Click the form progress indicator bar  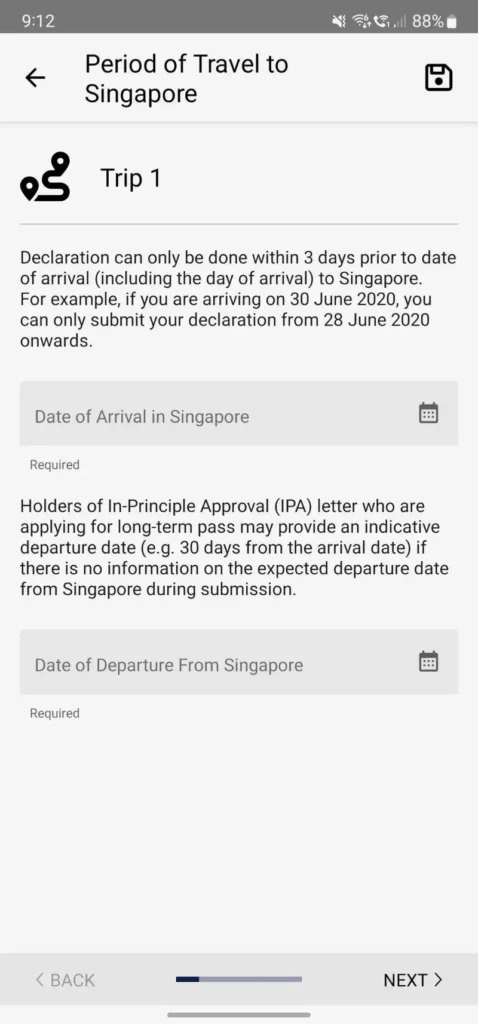pyautogui.click(x=239, y=979)
